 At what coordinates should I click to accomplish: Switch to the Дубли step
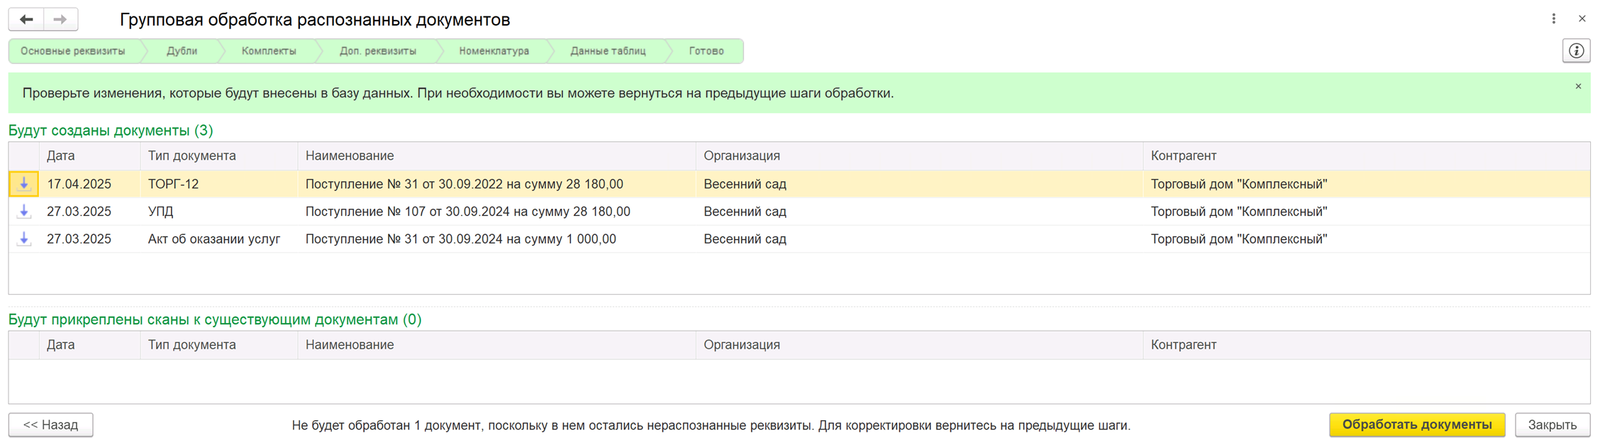[x=182, y=51]
